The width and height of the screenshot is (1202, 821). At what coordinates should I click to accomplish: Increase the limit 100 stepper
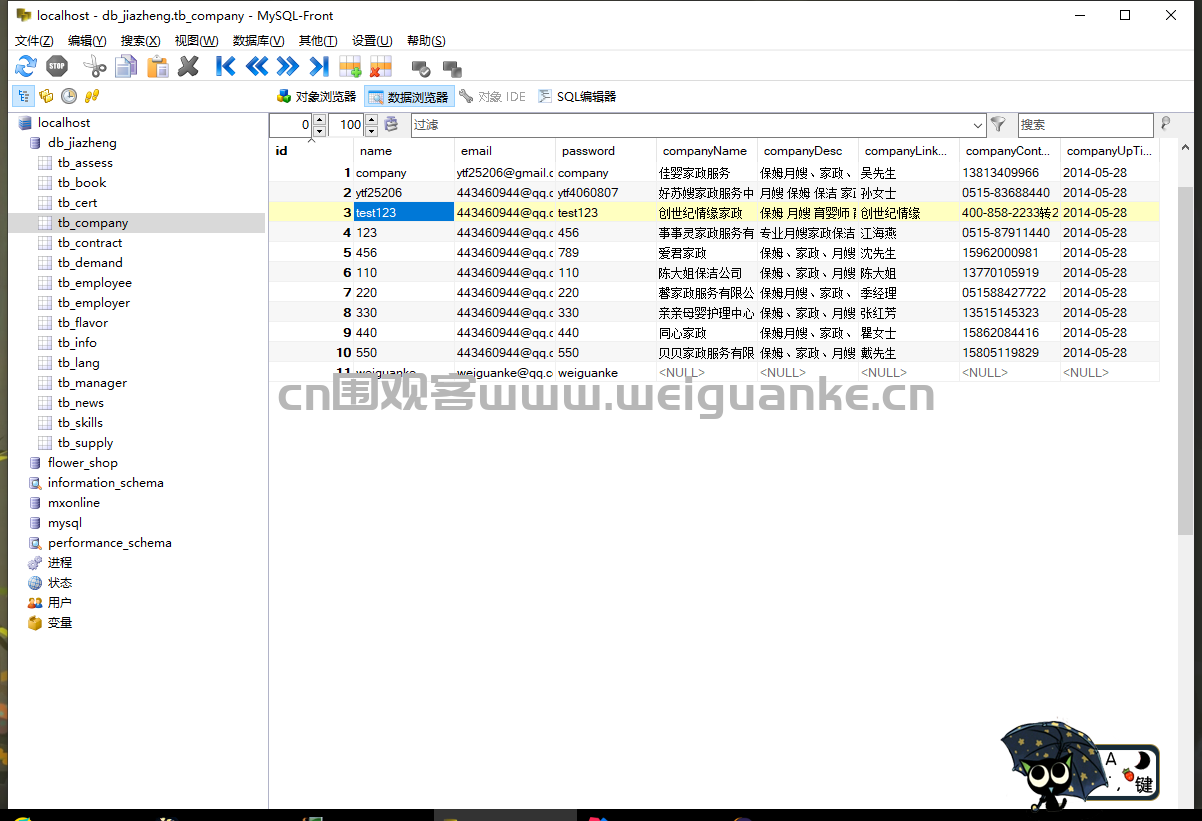[x=371, y=119]
